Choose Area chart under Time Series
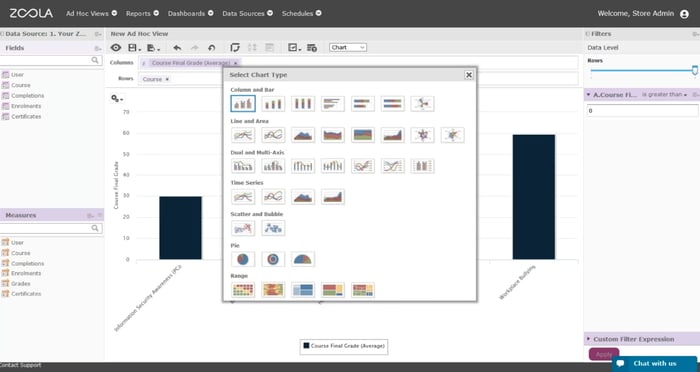Image resolution: width=700 pixels, height=372 pixels. click(x=303, y=196)
